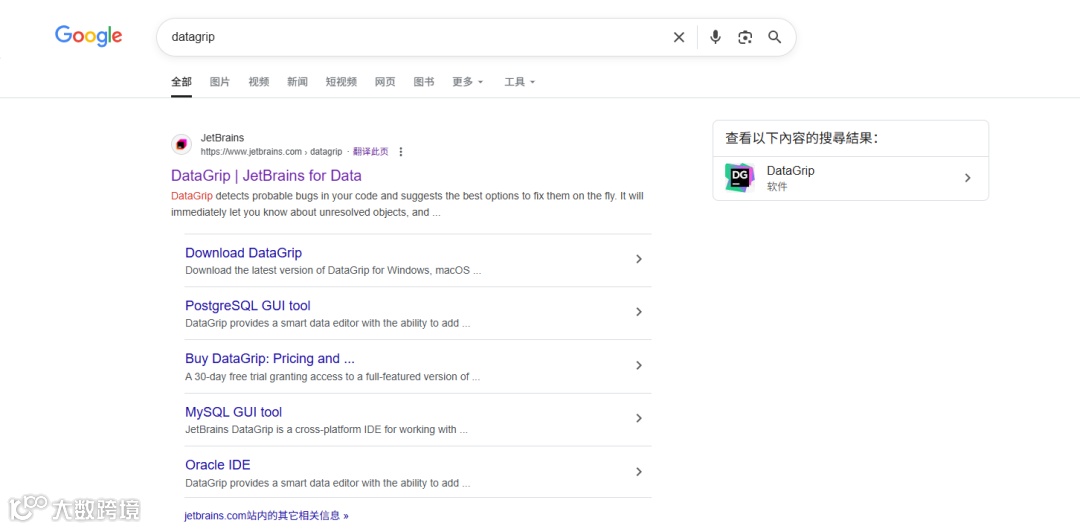Screen dimensions: 1080x529
Task: Open the DataGrip | JetBrains for Data result
Action: [266, 175]
